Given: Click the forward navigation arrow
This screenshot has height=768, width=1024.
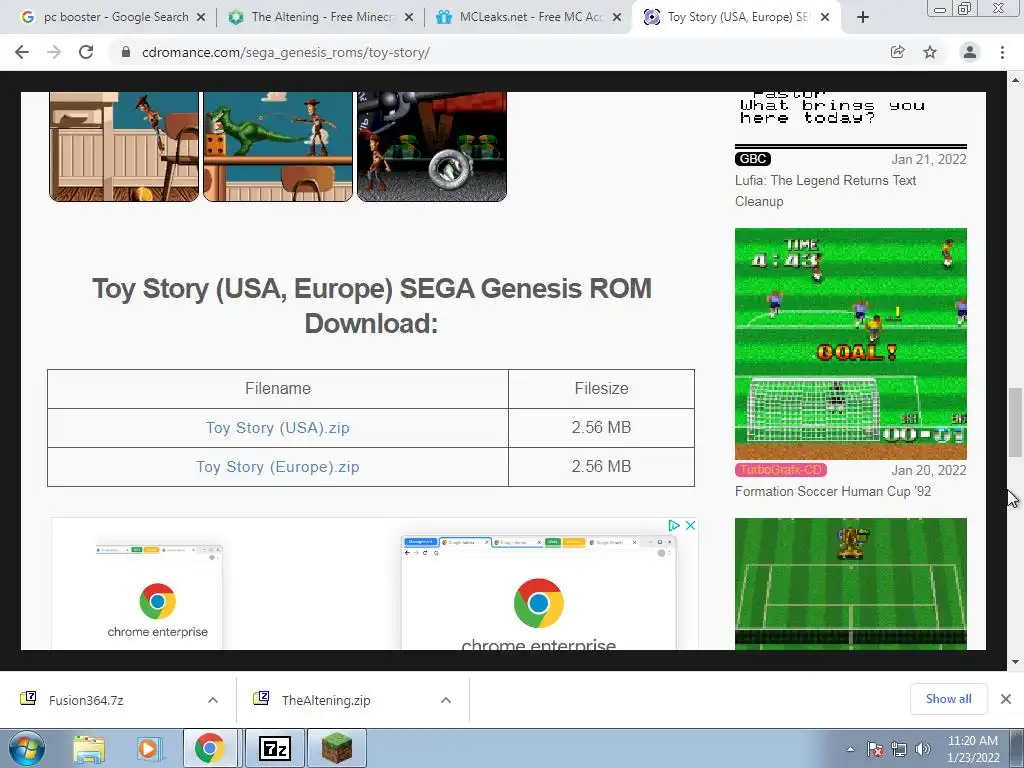Looking at the screenshot, I should 54,52.
